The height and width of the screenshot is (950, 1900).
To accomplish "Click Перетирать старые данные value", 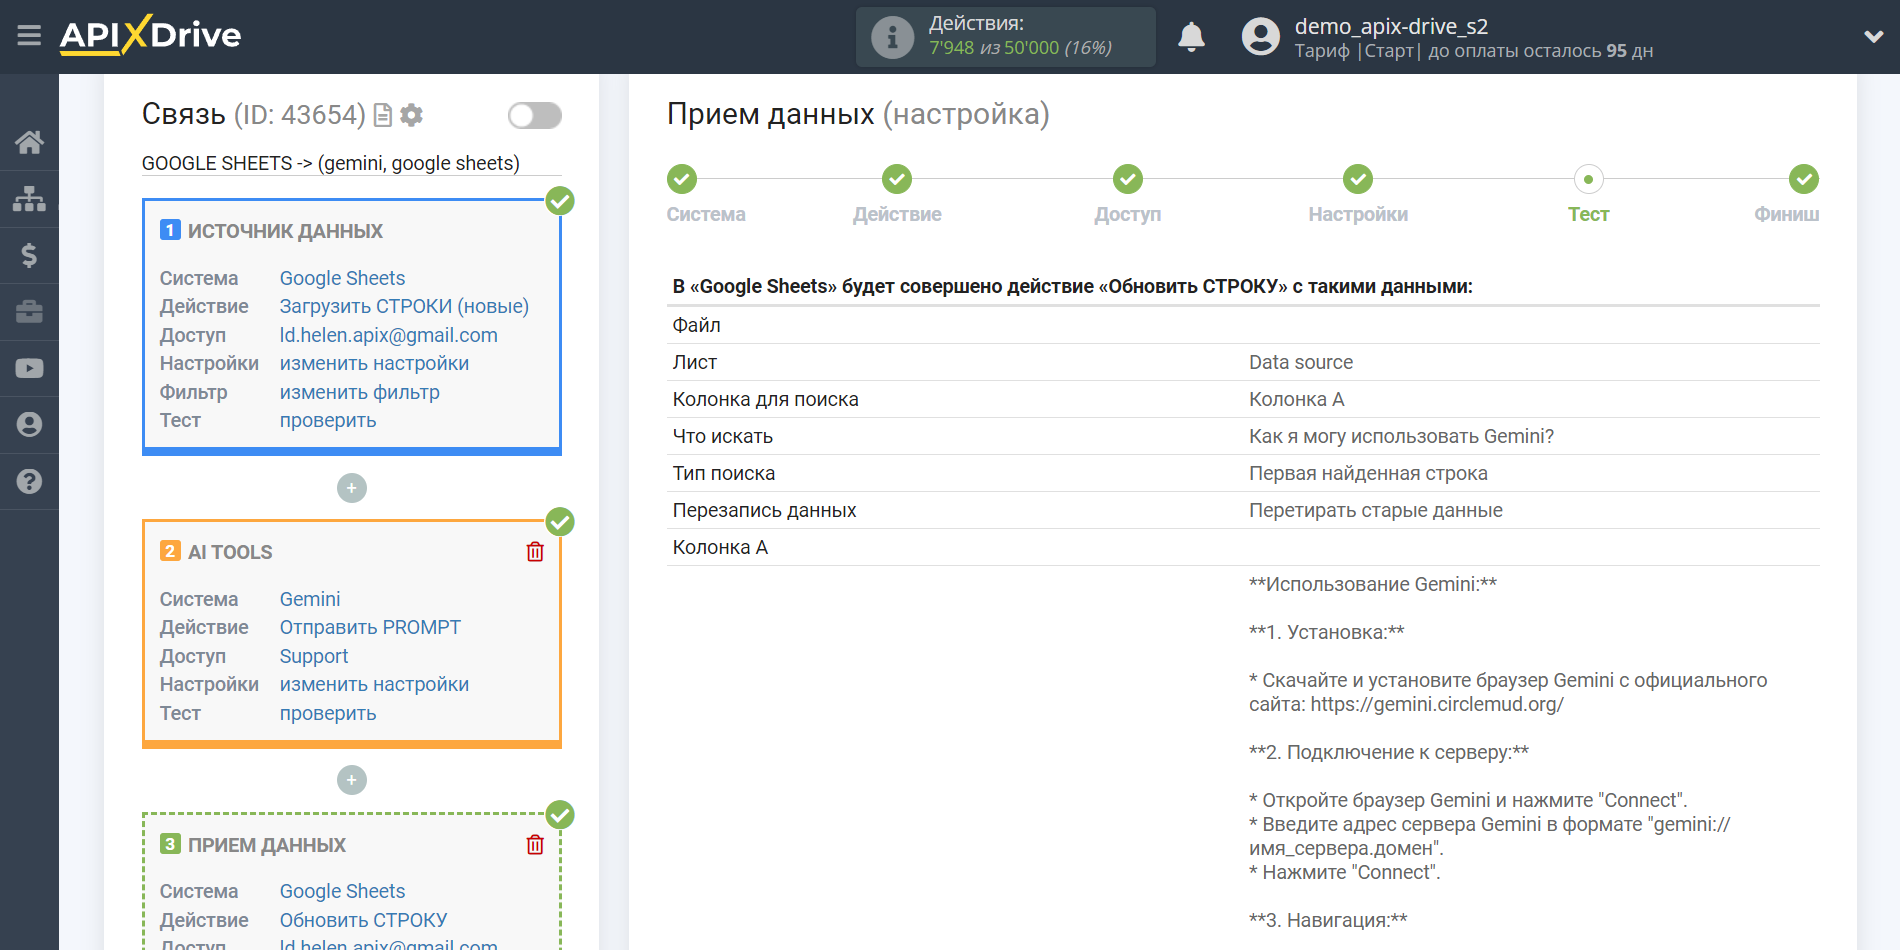I will click(x=1375, y=510).
